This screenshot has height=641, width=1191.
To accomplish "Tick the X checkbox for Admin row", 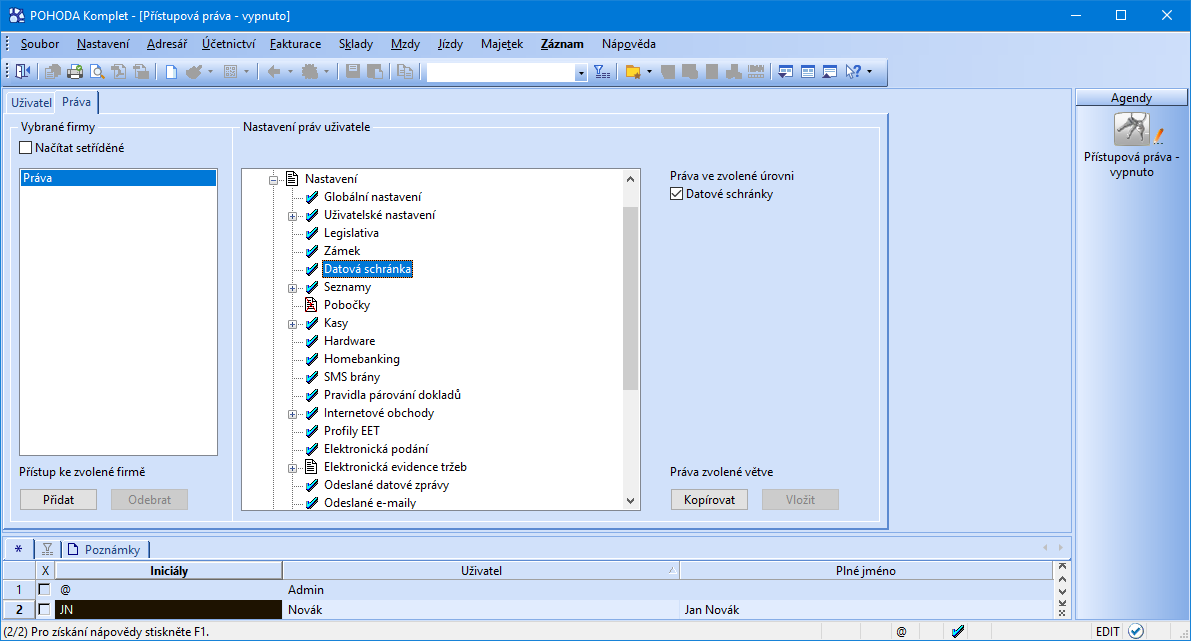I will point(44,589).
